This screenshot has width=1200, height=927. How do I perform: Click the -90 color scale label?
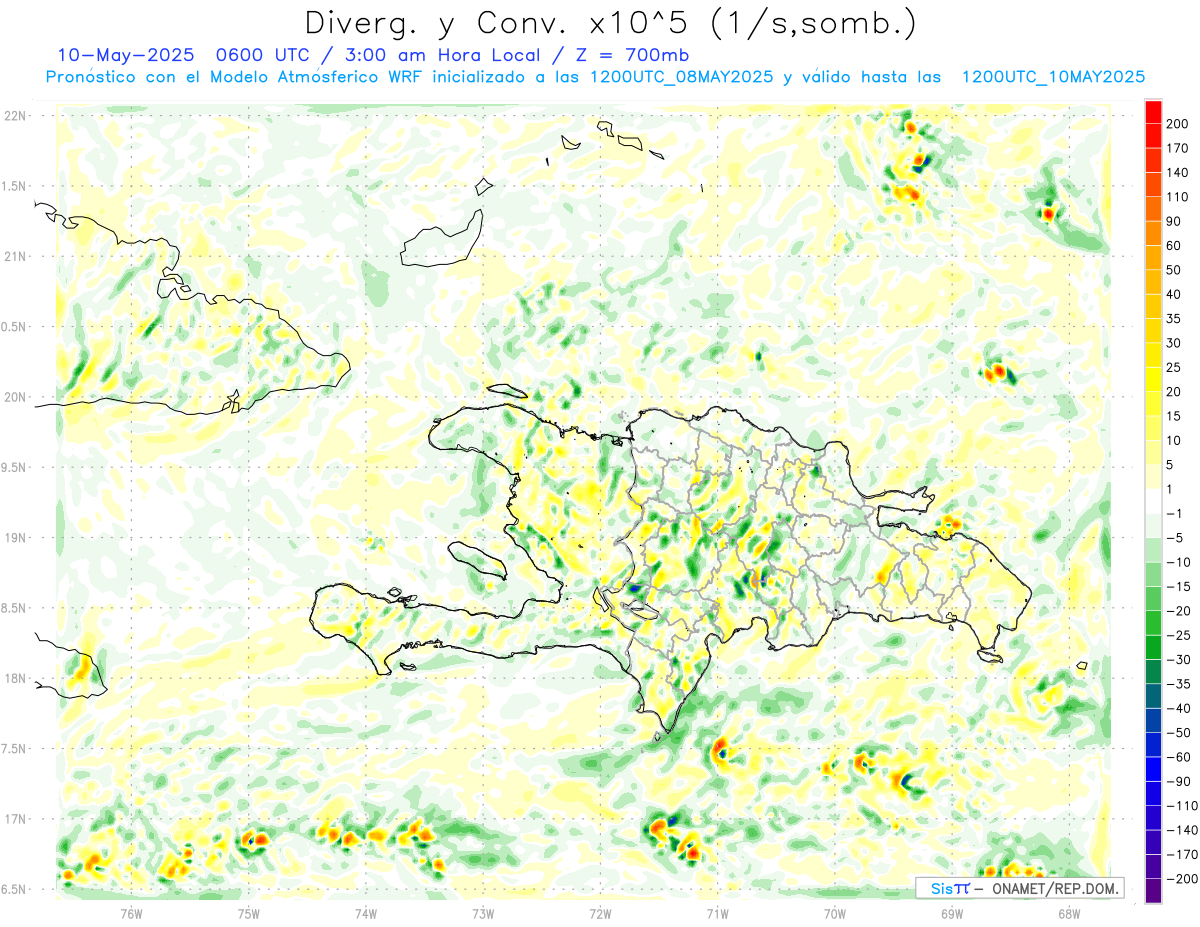click(x=1178, y=782)
